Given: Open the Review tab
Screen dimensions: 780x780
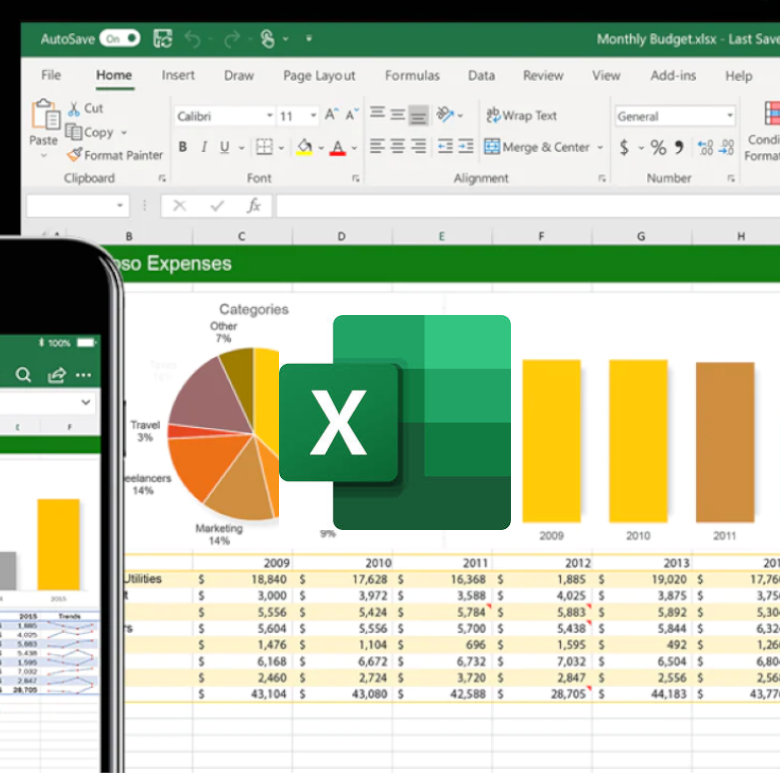Looking at the screenshot, I should (x=543, y=76).
